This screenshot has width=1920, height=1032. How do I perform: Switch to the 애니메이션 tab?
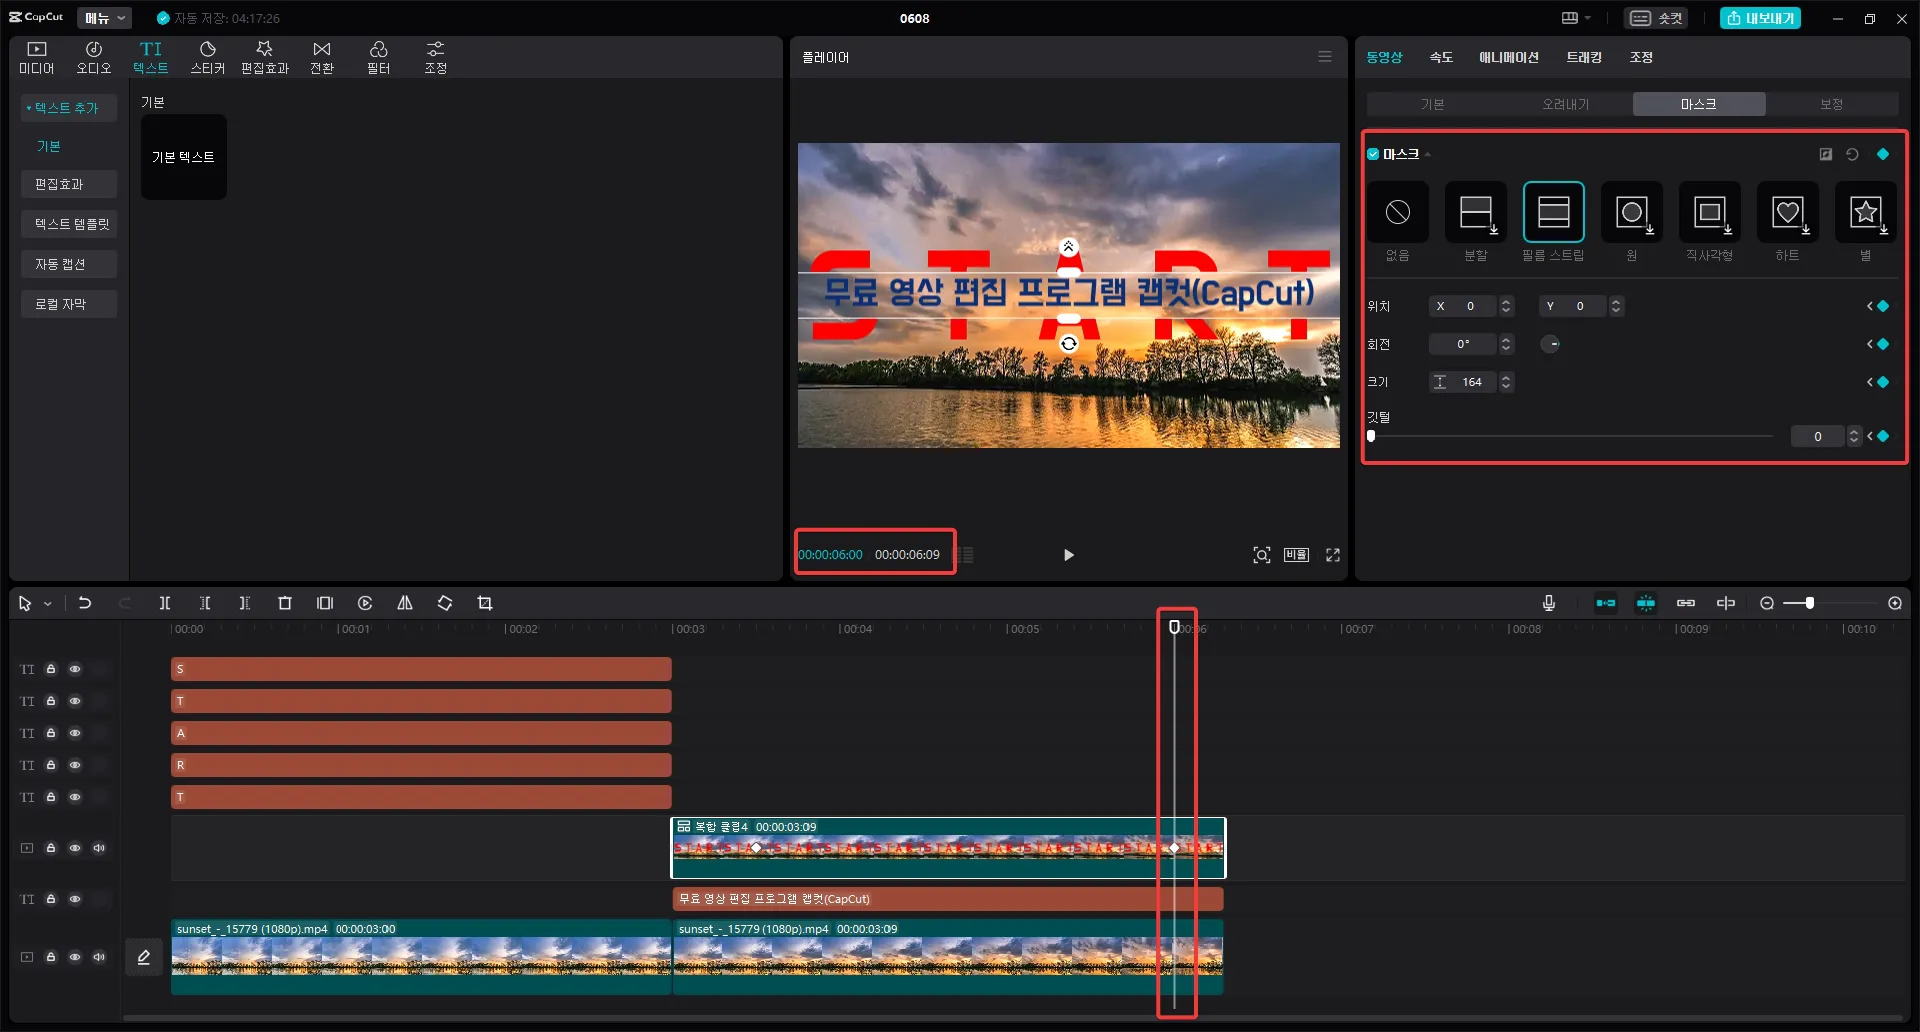click(1509, 57)
